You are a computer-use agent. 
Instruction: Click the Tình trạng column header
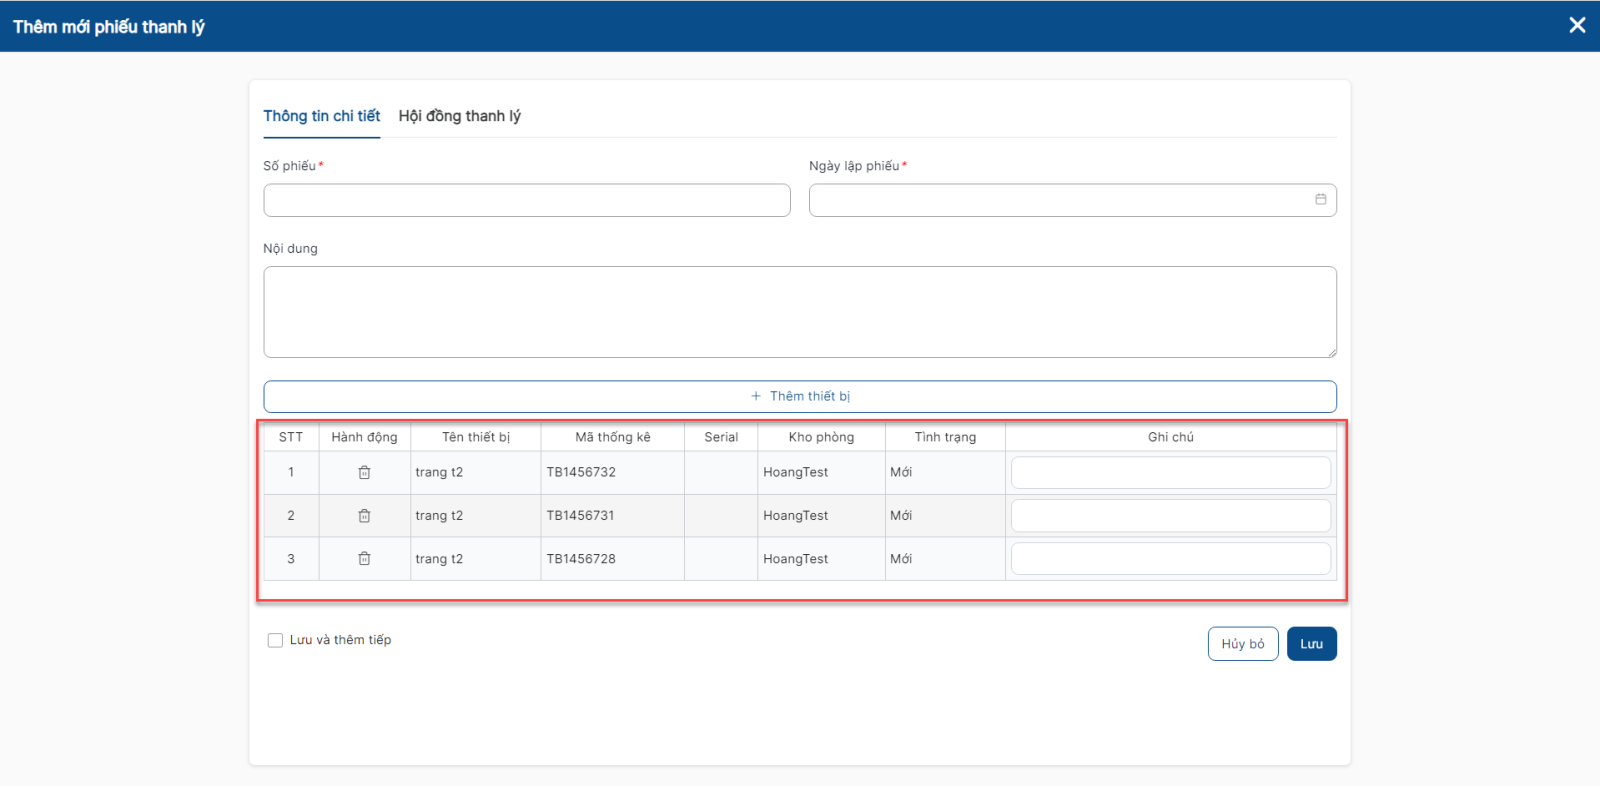[x=945, y=437]
